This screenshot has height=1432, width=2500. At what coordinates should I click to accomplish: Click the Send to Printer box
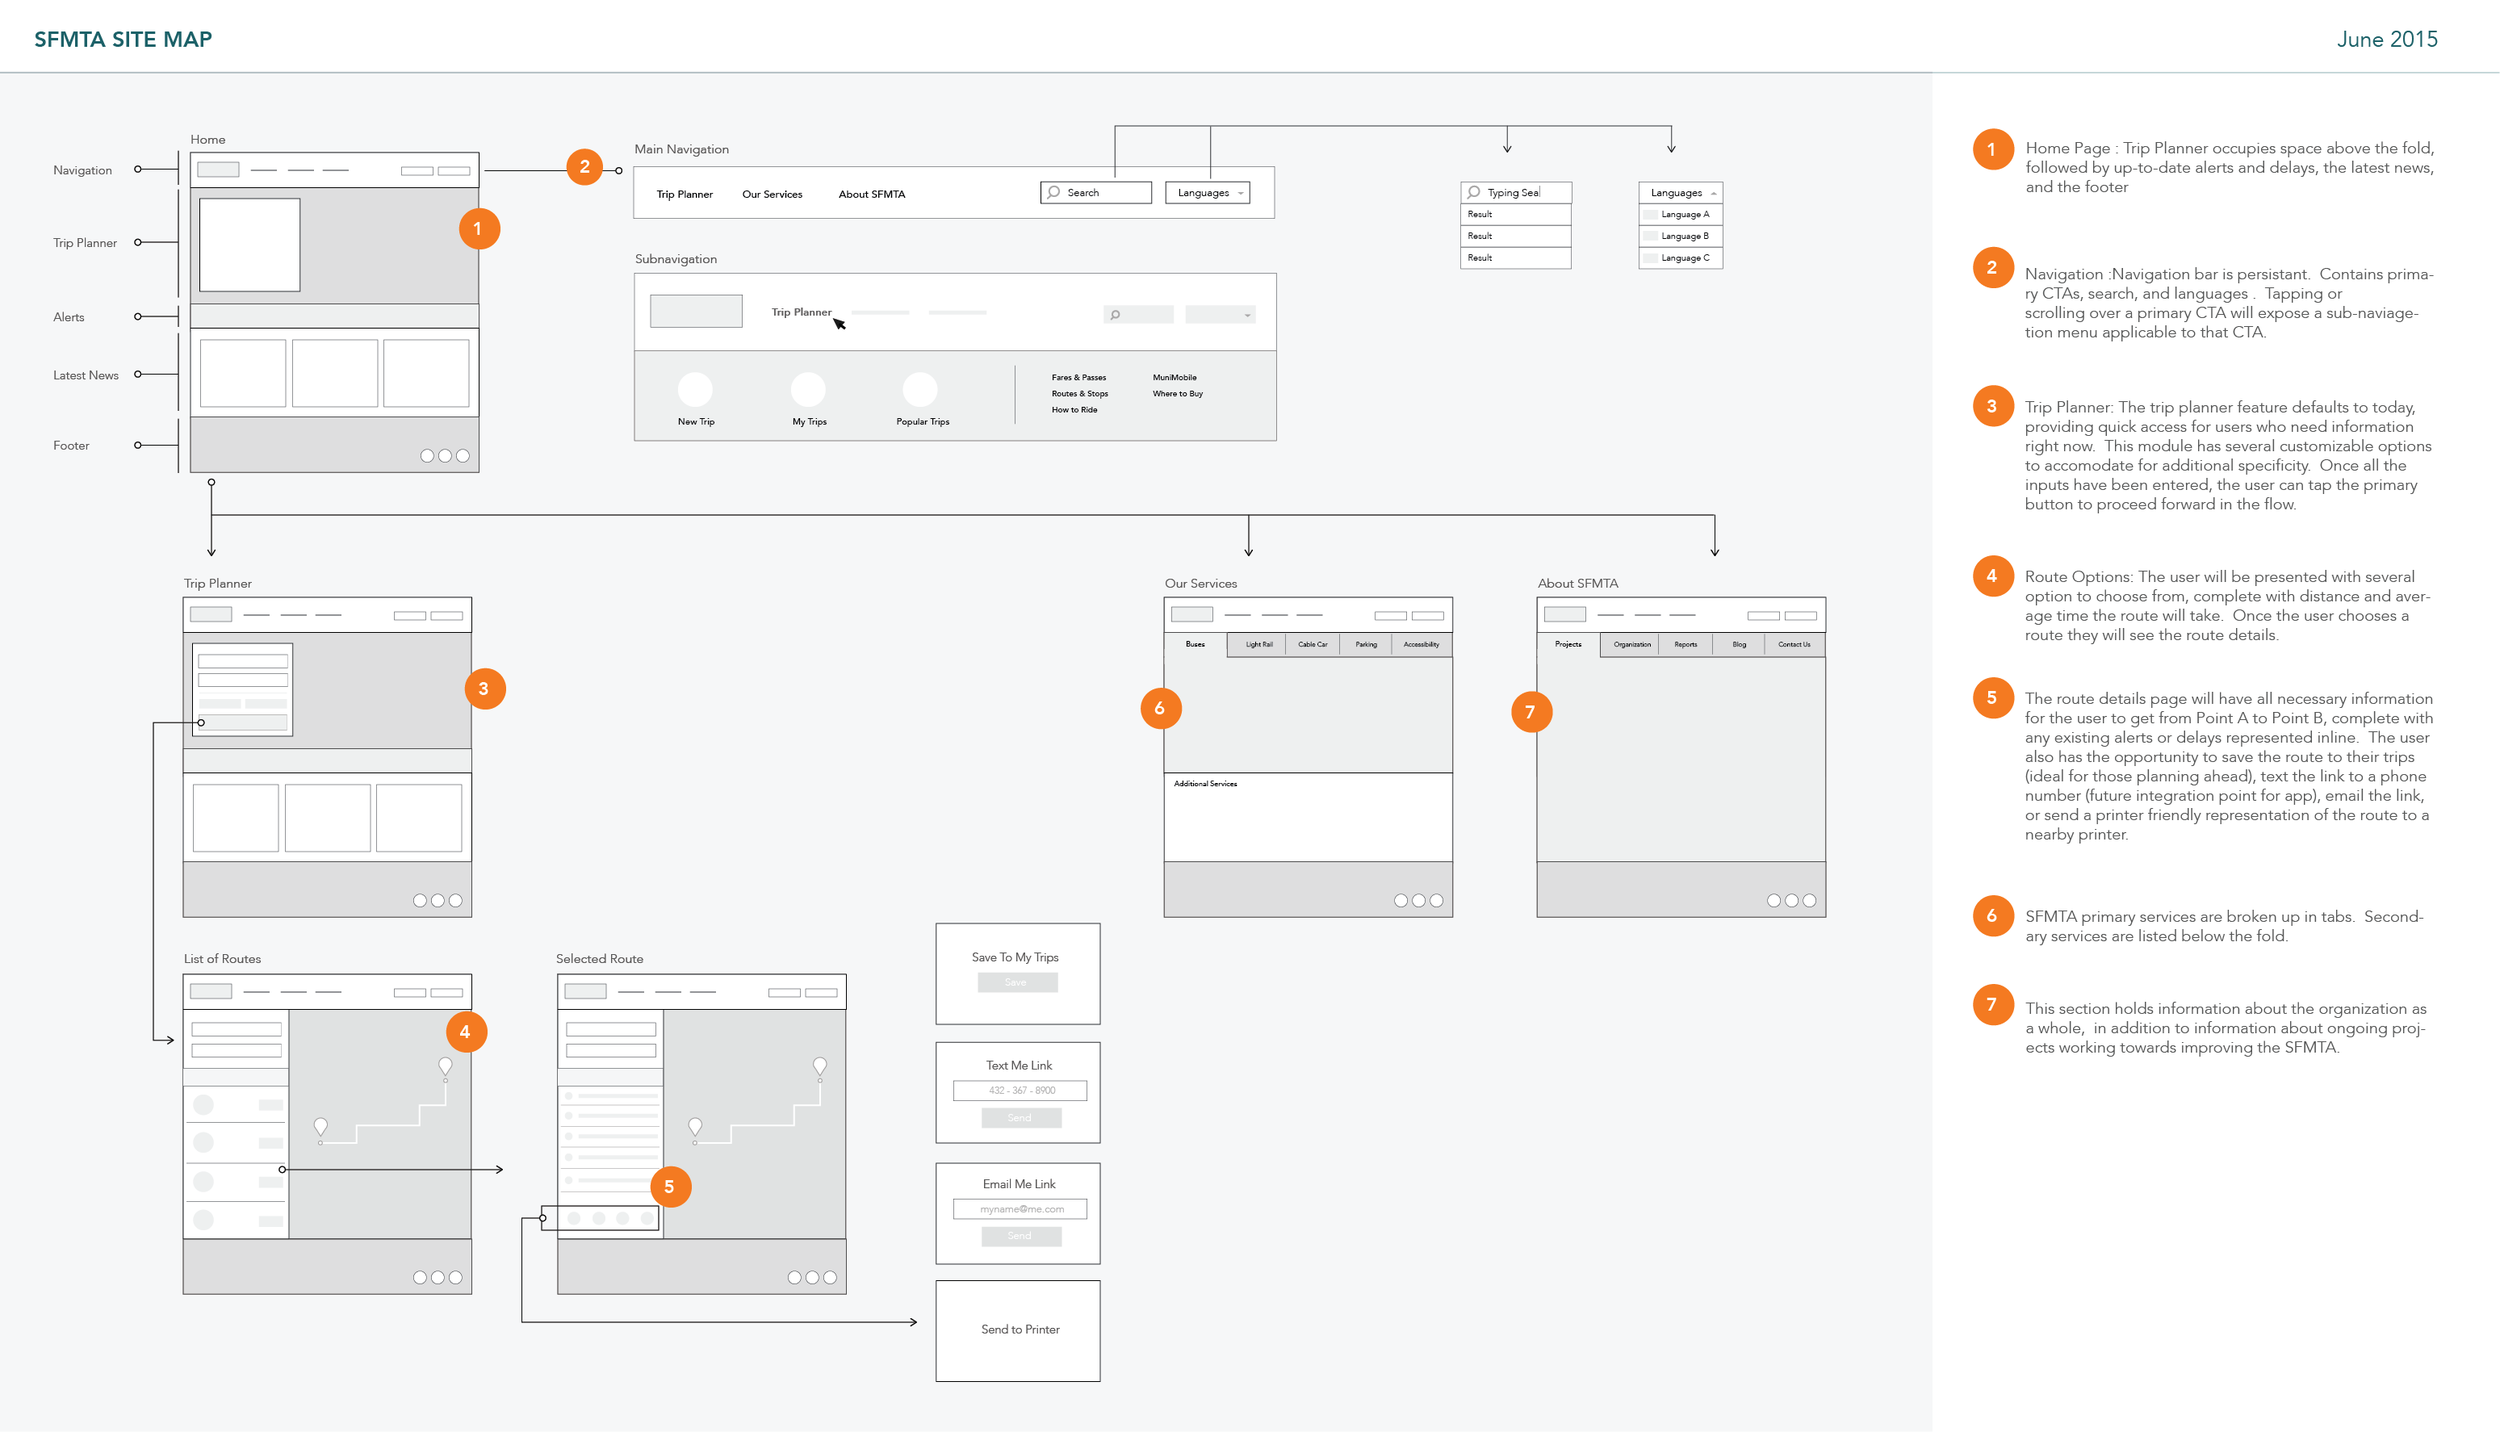(1018, 1330)
